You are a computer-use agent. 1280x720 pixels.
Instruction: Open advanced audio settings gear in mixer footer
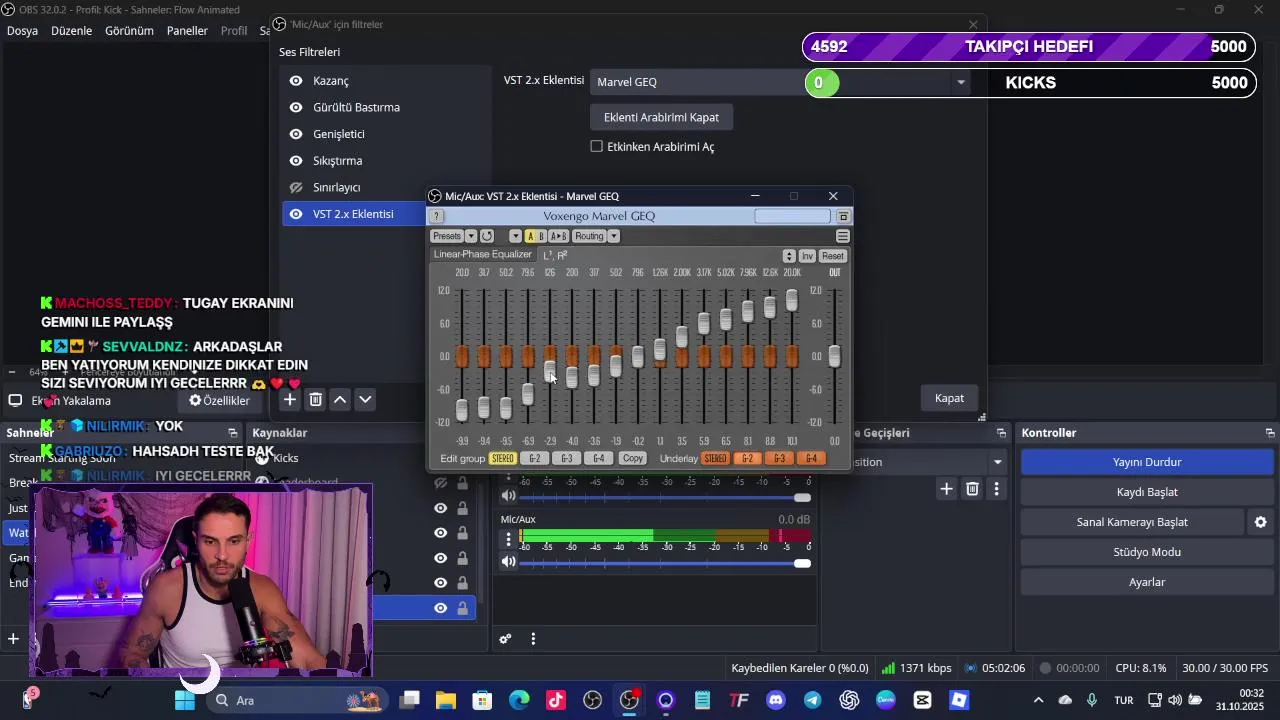[x=506, y=639]
